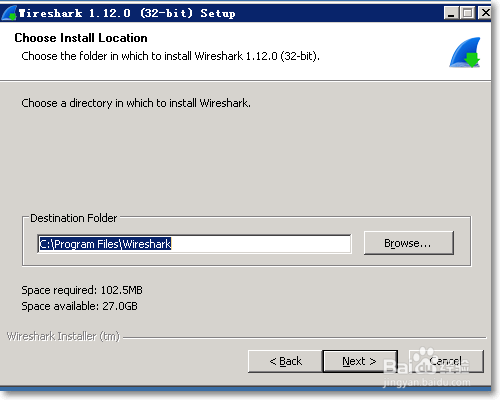Click the Wireshark title bar icon
The width and height of the screenshot is (500, 400).
click(x=9, y=13)
